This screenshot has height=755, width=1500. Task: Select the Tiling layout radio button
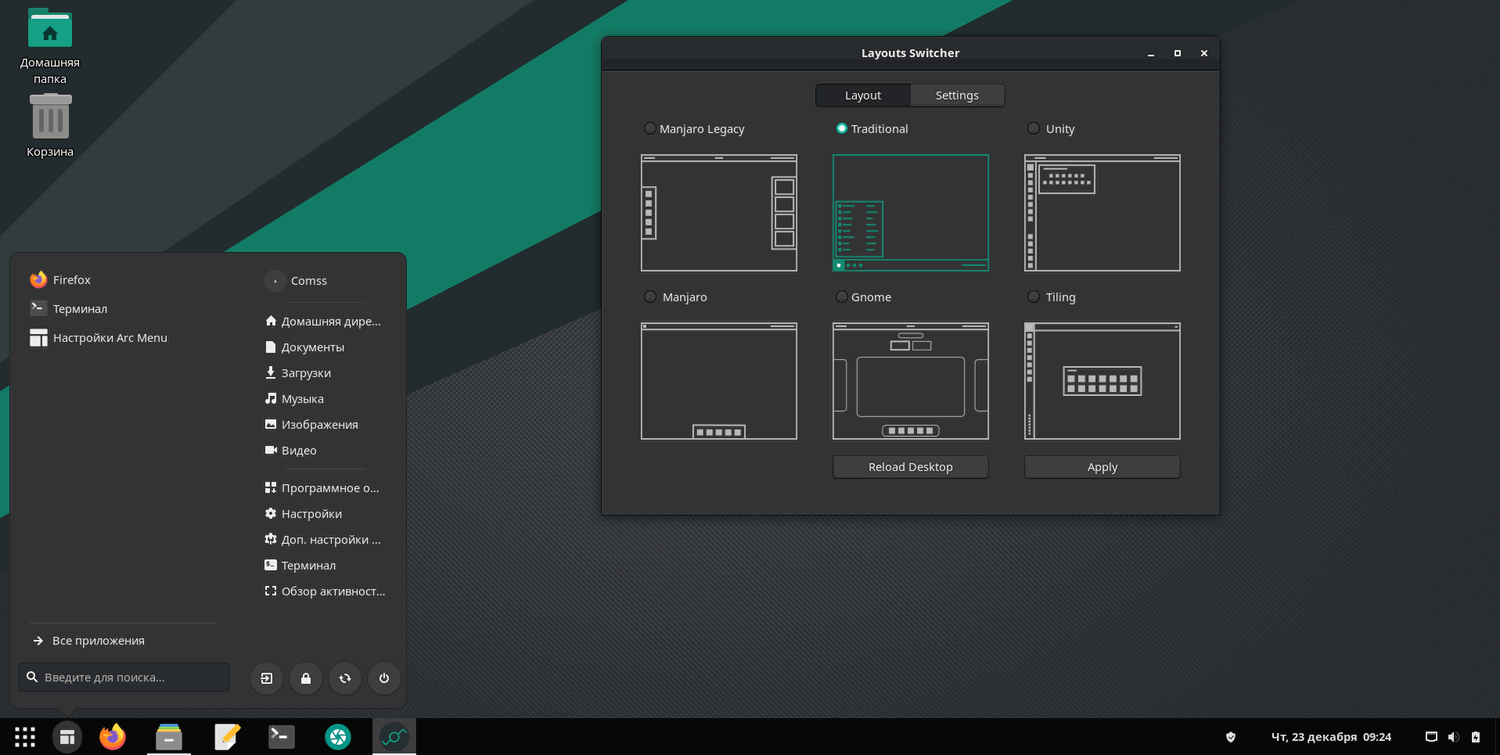click(1034, 297)
